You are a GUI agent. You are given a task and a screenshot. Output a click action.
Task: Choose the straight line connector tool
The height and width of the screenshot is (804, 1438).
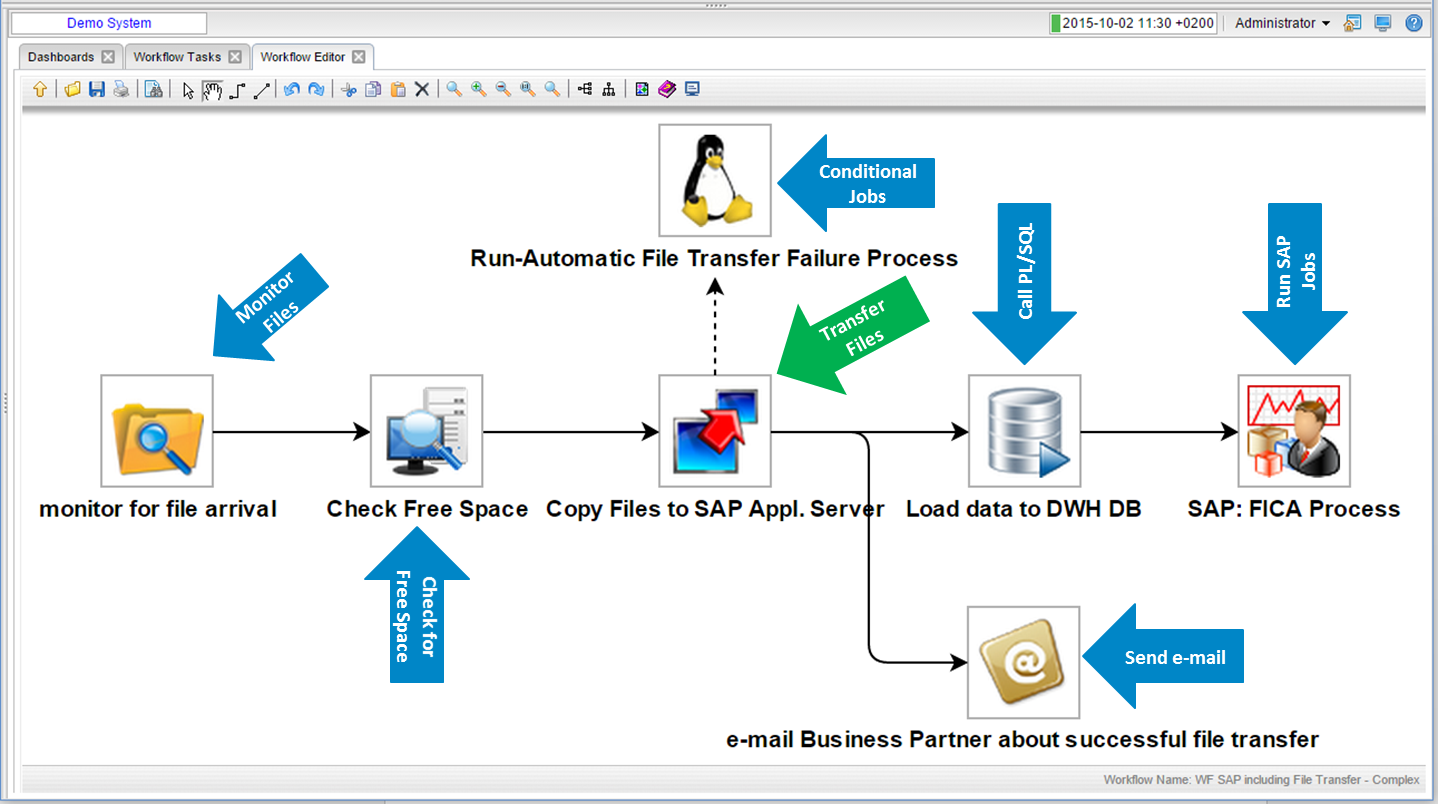(x=262, y=90)
